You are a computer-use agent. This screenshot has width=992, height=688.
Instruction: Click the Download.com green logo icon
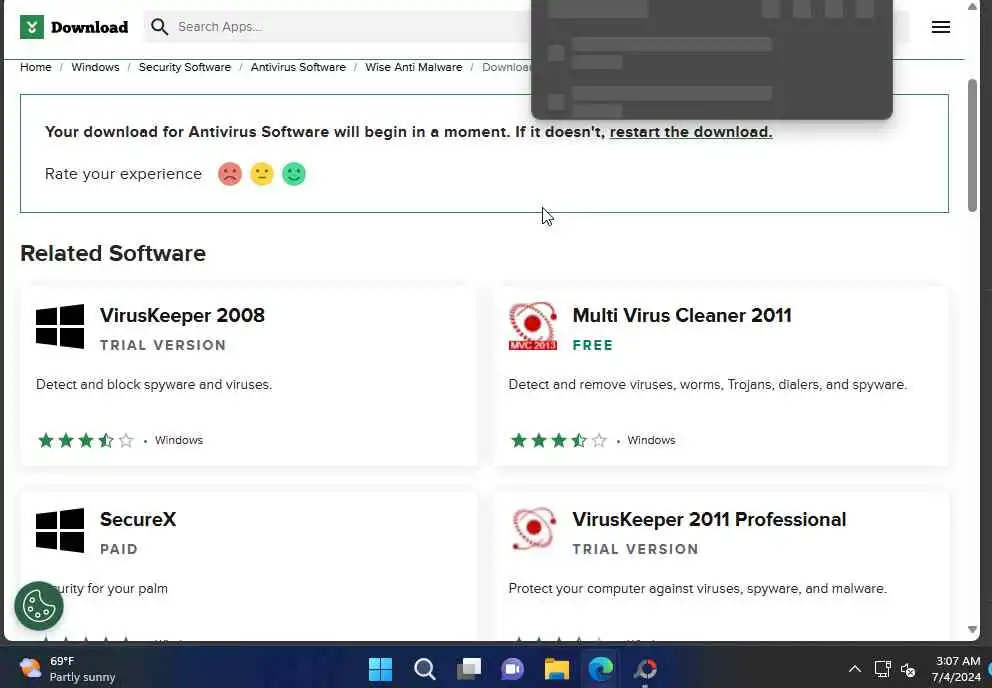point(32,27)
